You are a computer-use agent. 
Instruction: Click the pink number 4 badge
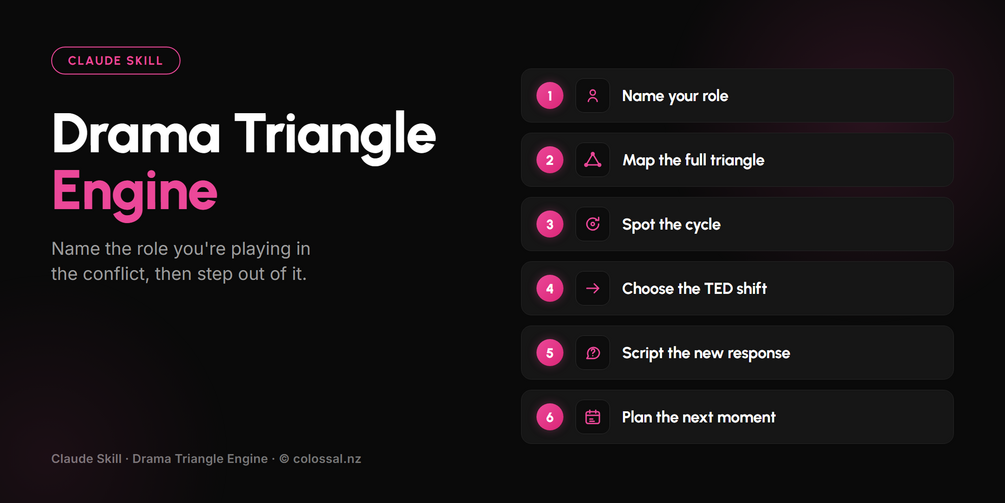[549, 288]
